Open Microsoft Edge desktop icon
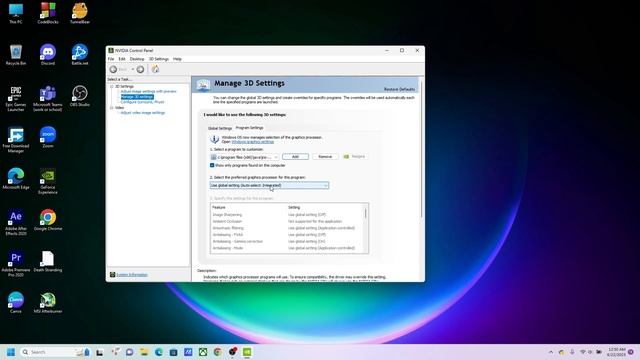This screenshot has width=640, height=360. point(16,179)
